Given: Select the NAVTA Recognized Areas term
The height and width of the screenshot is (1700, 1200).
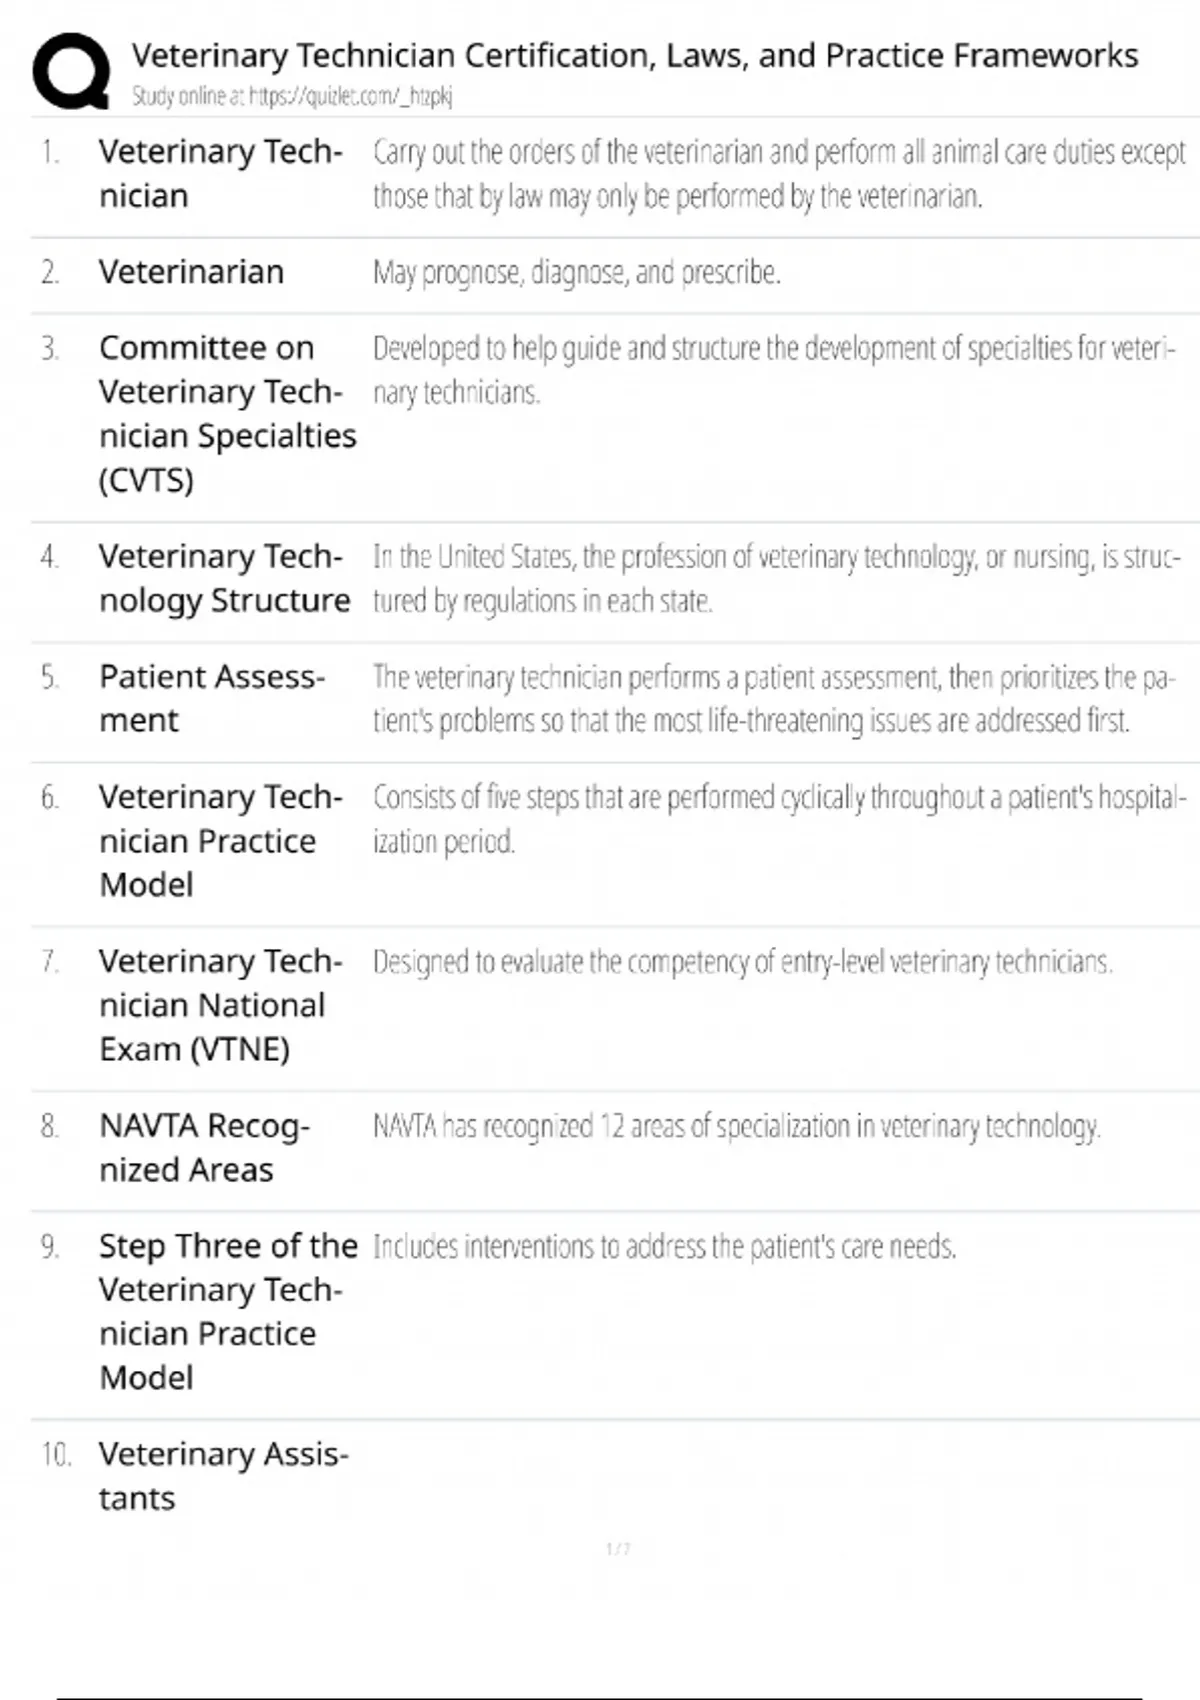Looking at the screenshot, I should 204,1148.
